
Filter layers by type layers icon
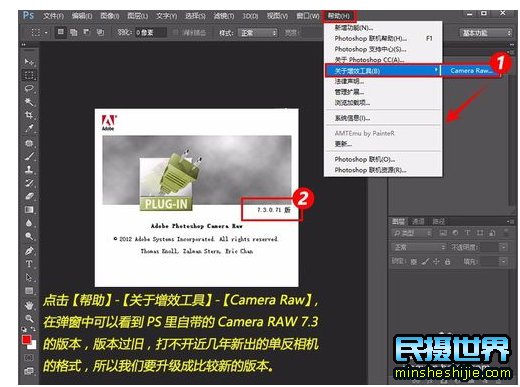[467, 233]
